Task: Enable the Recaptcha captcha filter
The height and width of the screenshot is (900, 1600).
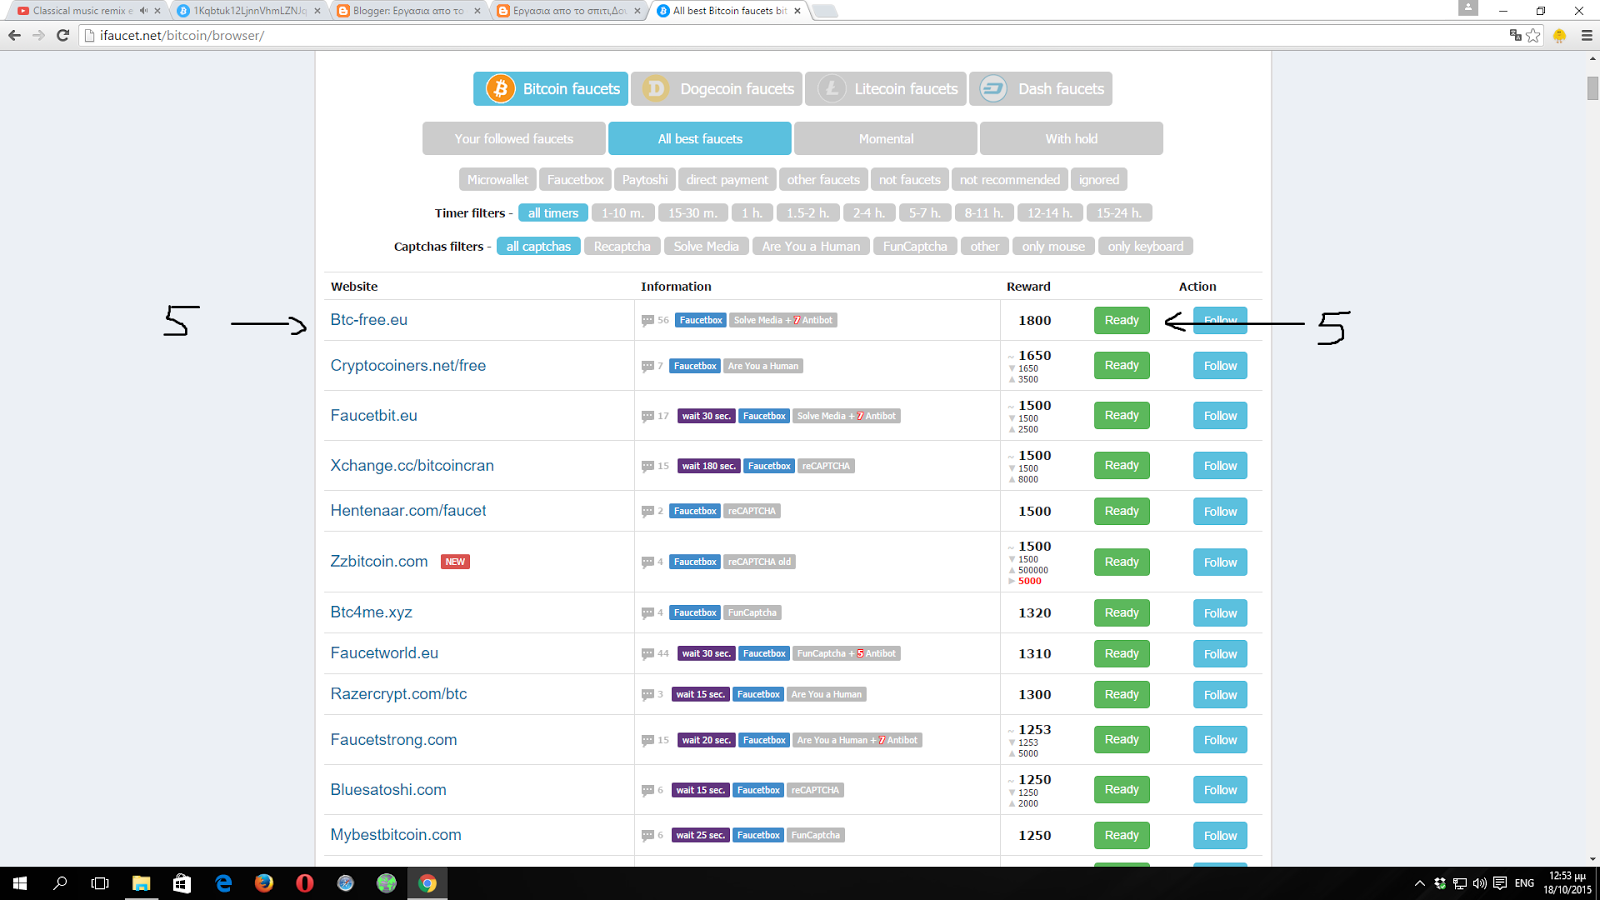Action: tap(622, 246)
